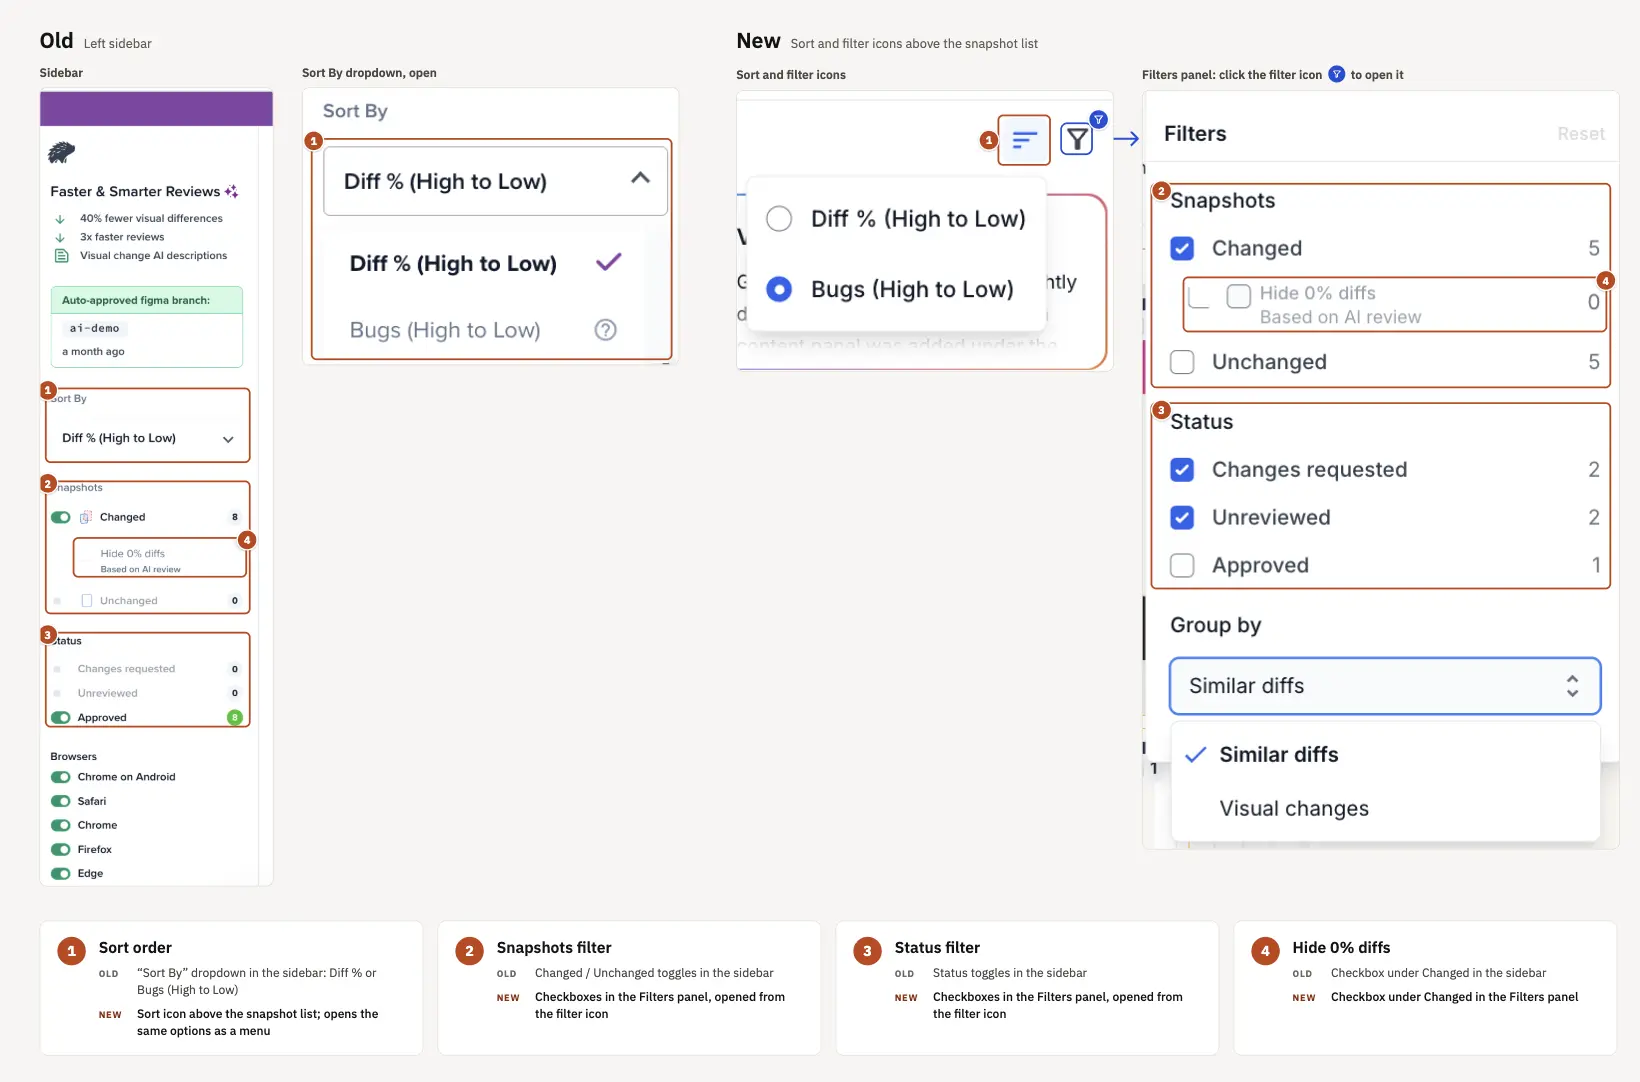Click the snapshot icon next to the Changed toggle
This screenshot has width=1640, height=1082.
(x=86, y=517)
